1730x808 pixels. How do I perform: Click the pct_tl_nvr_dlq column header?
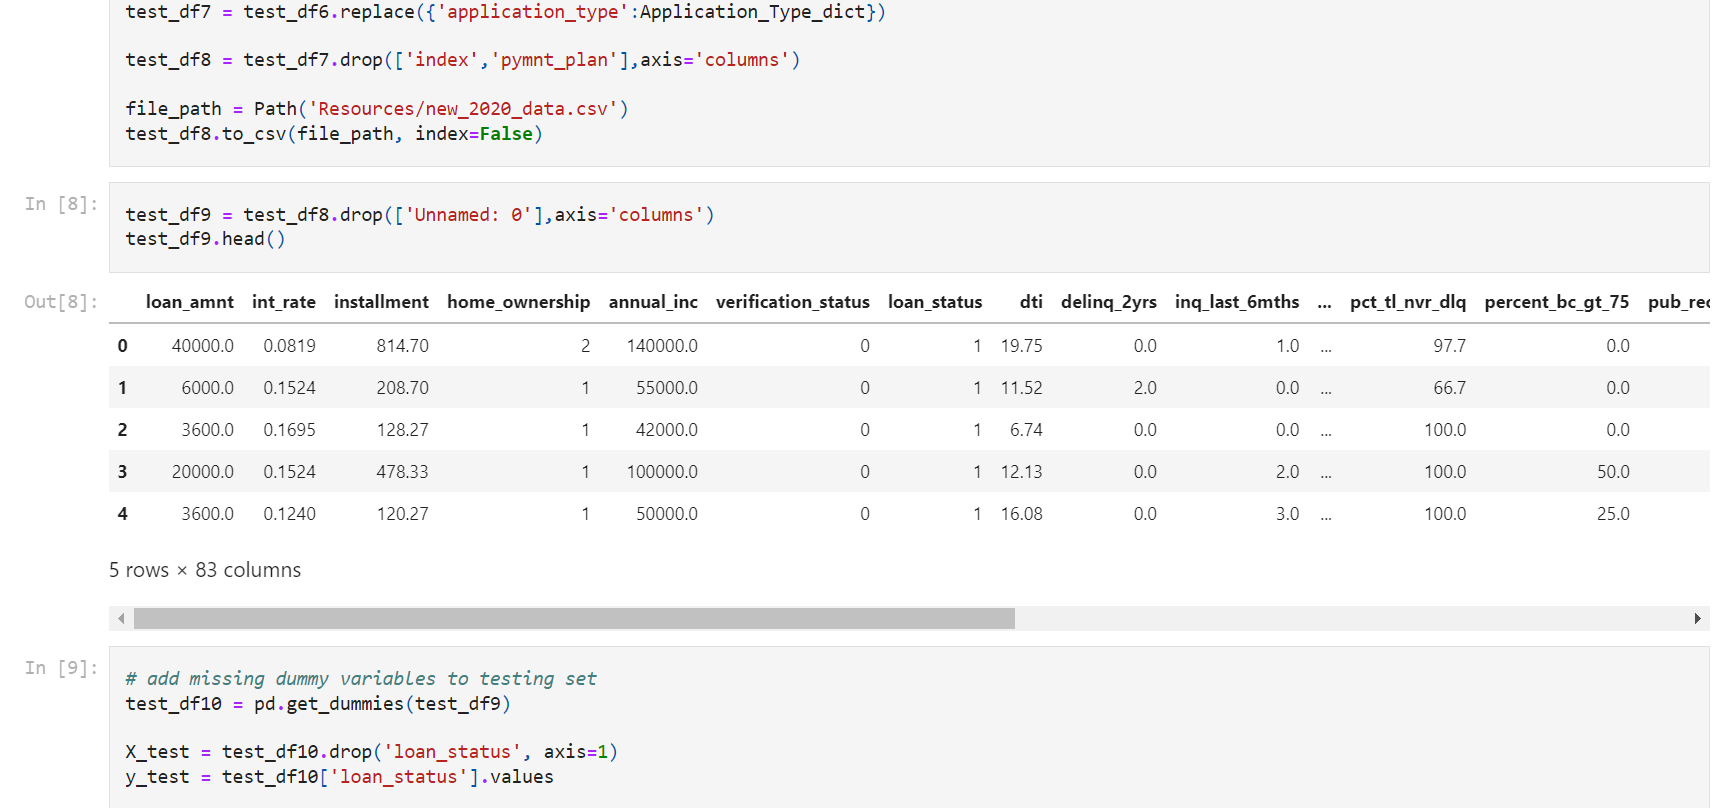(1408, 302)
